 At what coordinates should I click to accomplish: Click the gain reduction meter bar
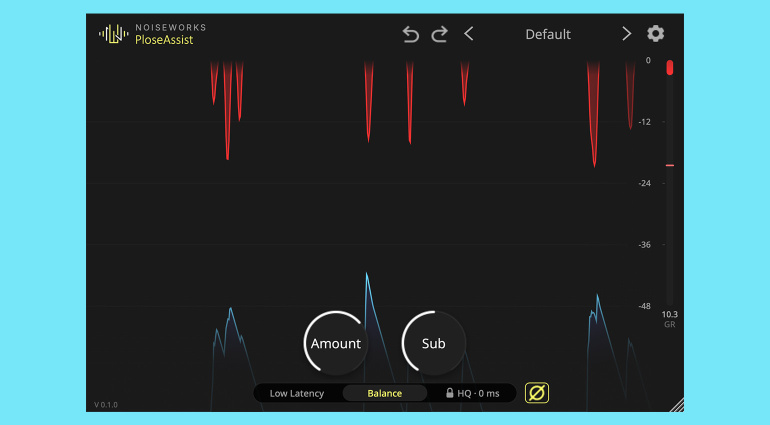(x=670, y=182)
